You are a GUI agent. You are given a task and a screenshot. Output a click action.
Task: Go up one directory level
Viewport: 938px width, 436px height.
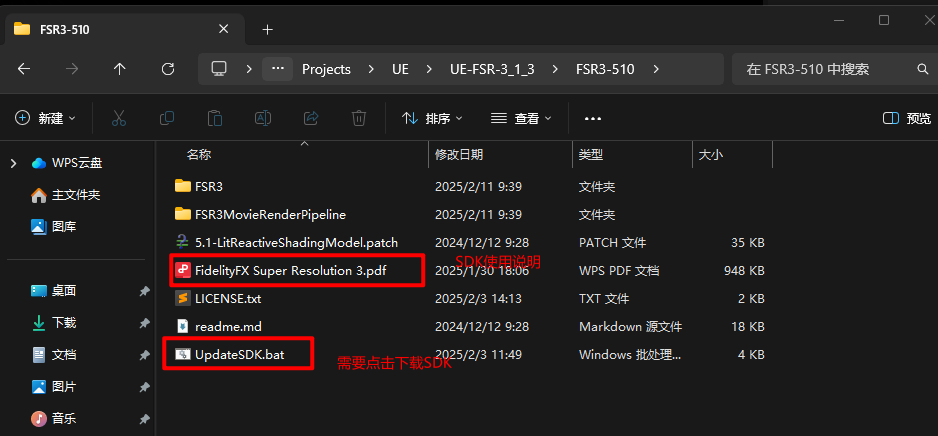pyautogui.click(x=120, y=69)
